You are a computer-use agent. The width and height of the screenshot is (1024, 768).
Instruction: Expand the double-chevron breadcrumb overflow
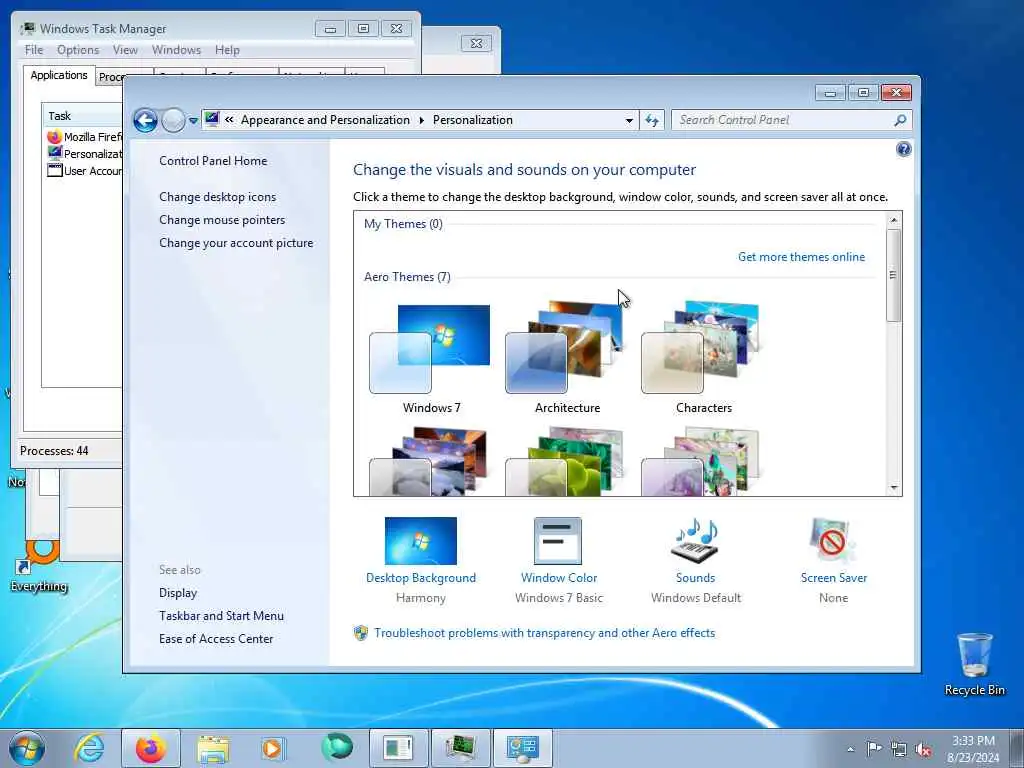[229, 120]
